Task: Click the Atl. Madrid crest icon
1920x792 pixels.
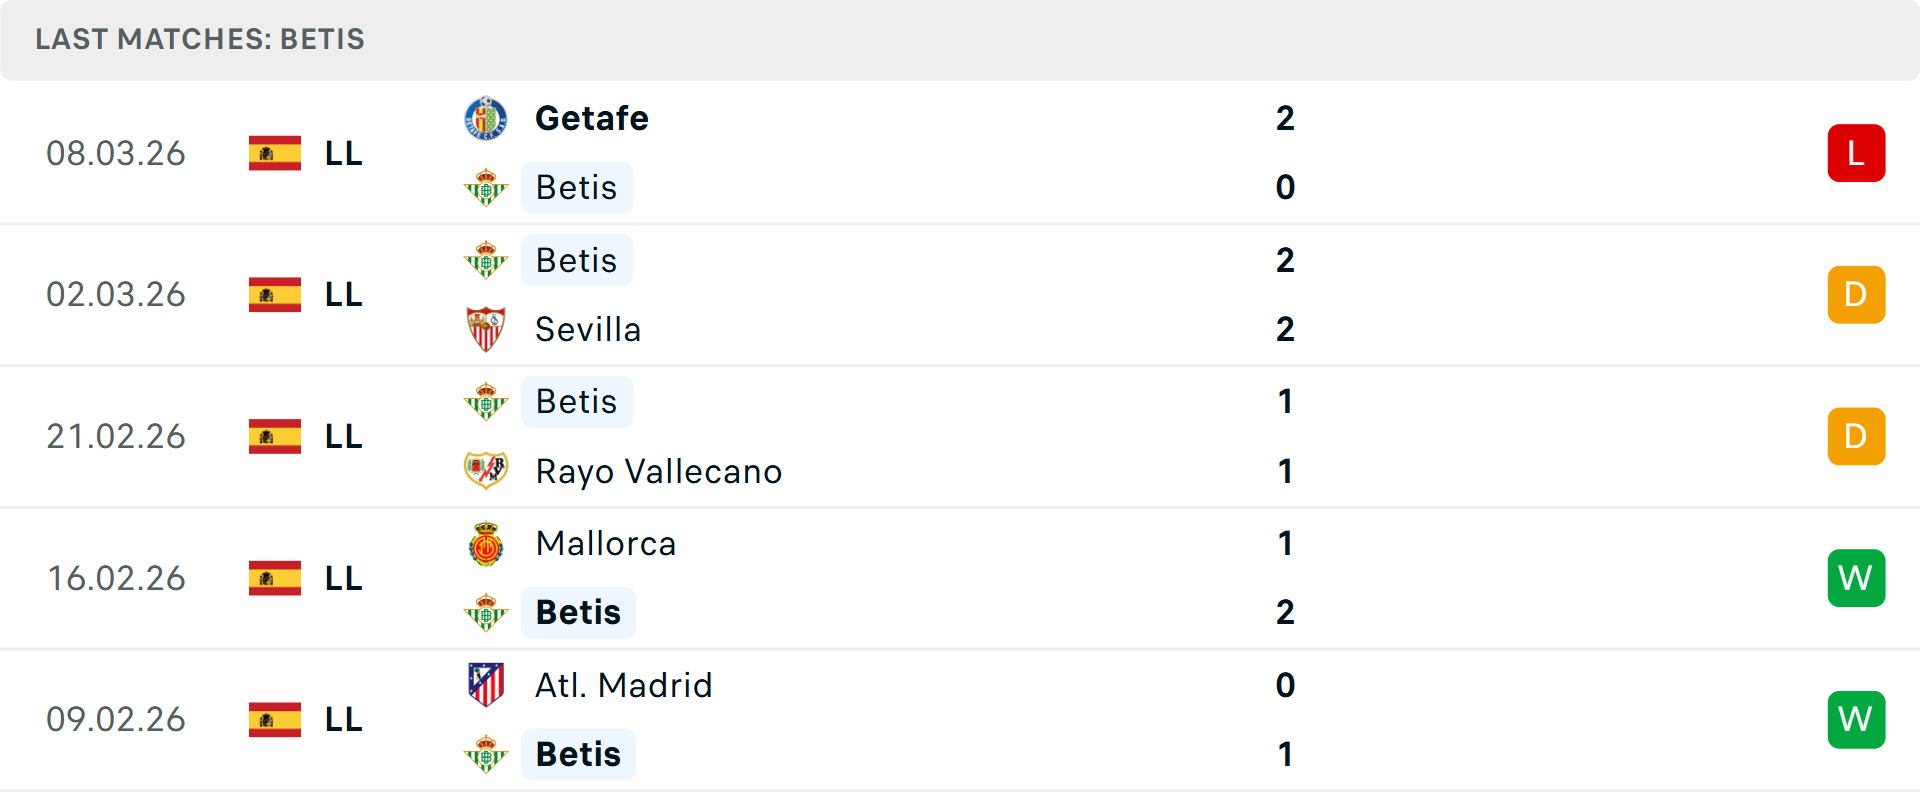Action: pos(486,685)
